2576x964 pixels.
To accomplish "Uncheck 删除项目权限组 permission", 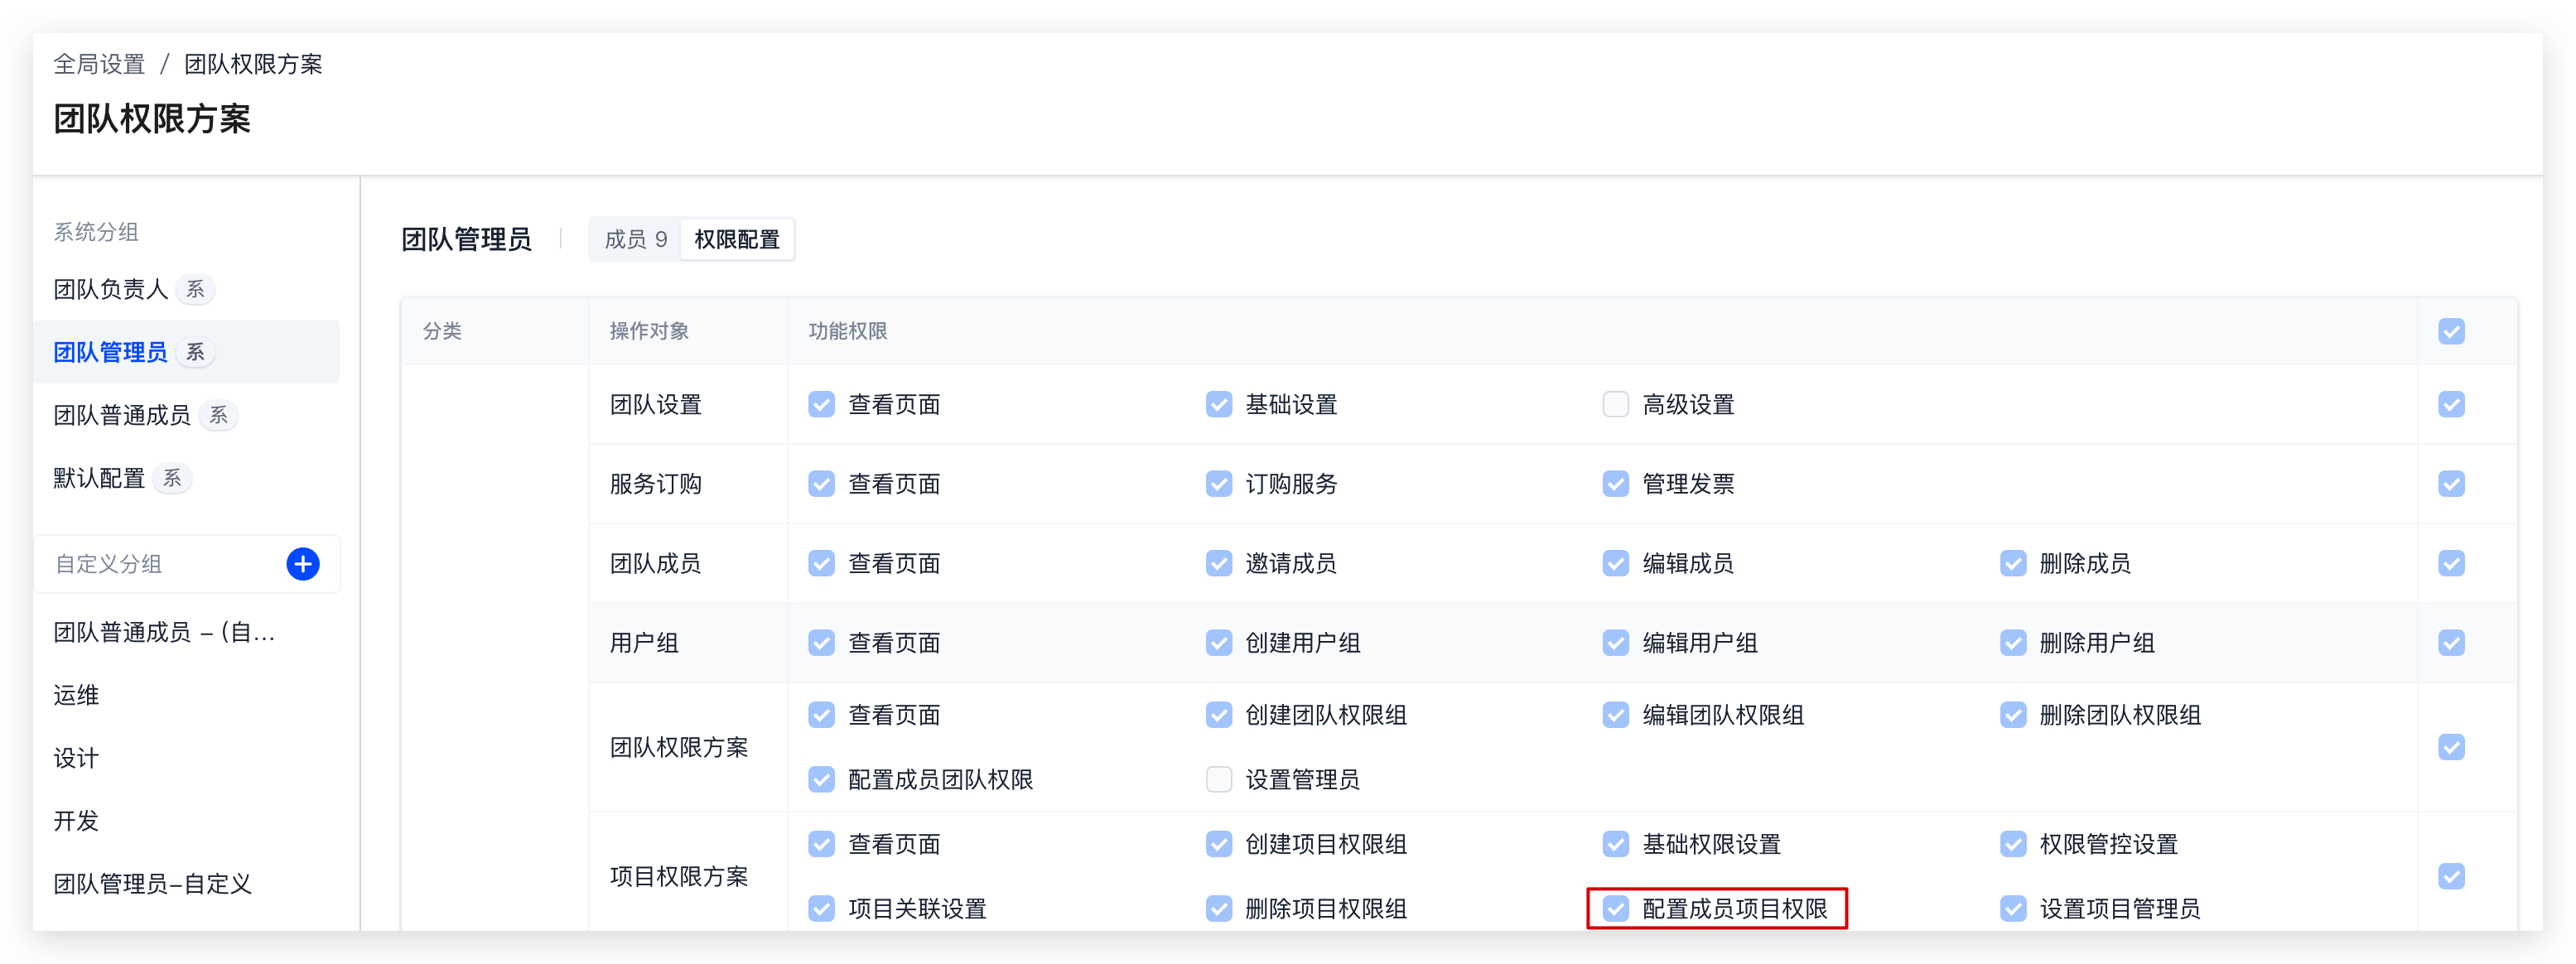I will click(1218, 908).
